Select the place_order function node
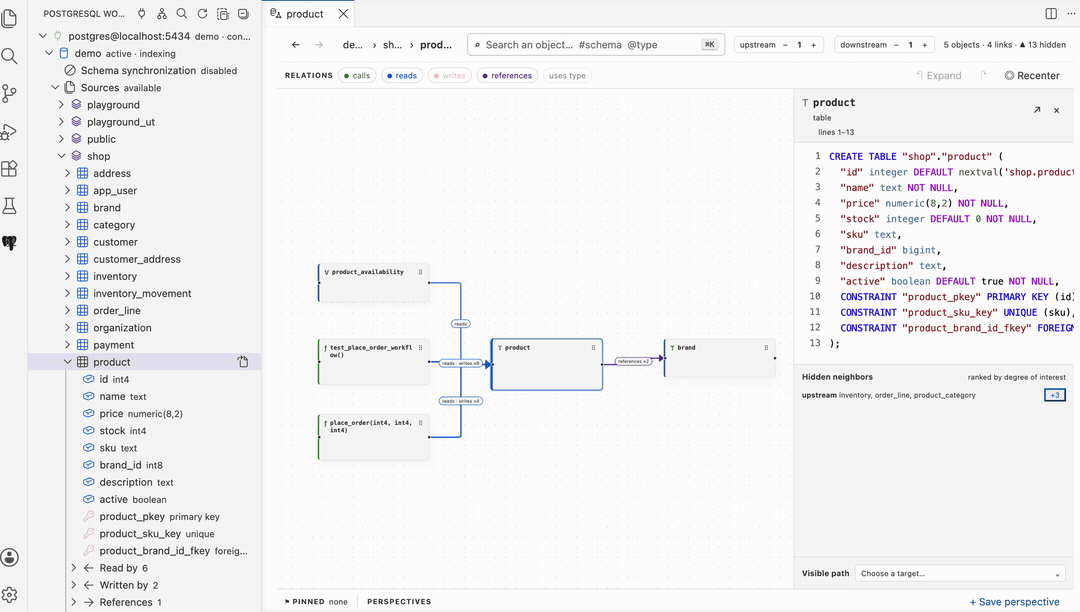Viewport: 1080px width, 612px height. tap(373, 436)
